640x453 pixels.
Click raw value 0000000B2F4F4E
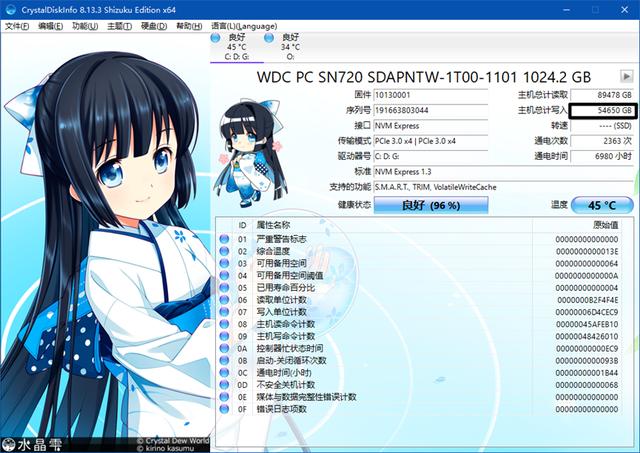pos(588,300)
